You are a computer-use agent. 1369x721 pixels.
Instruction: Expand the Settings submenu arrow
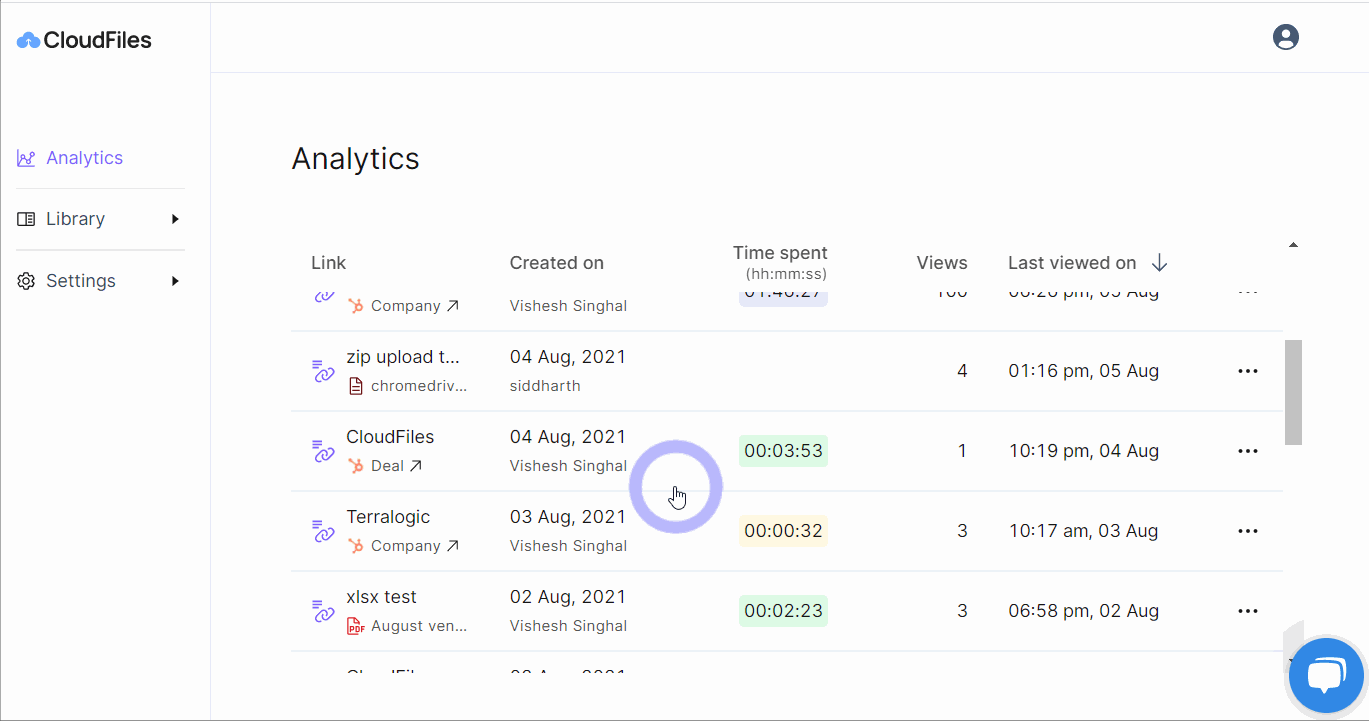pyautogui.click(x=175, y=281)
